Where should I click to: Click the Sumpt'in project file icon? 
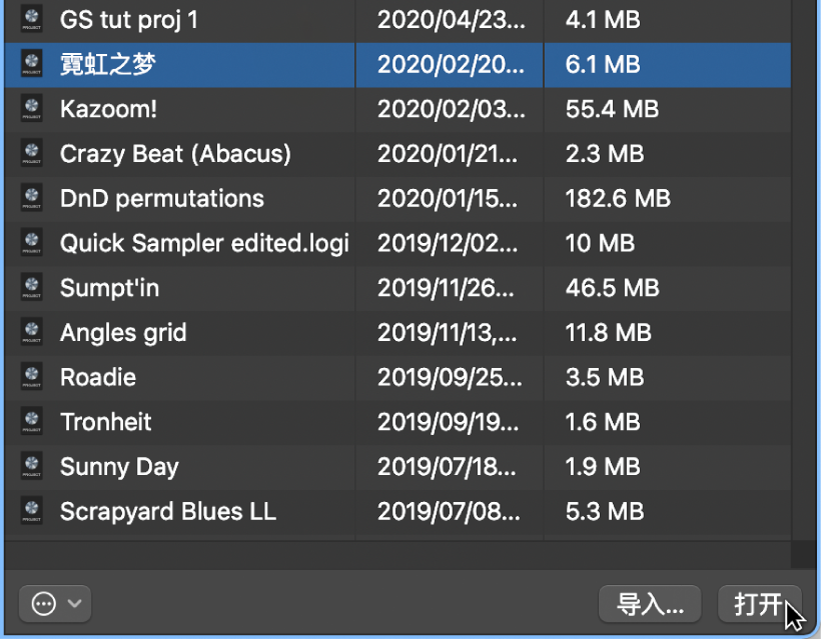[x=31, y=288]
